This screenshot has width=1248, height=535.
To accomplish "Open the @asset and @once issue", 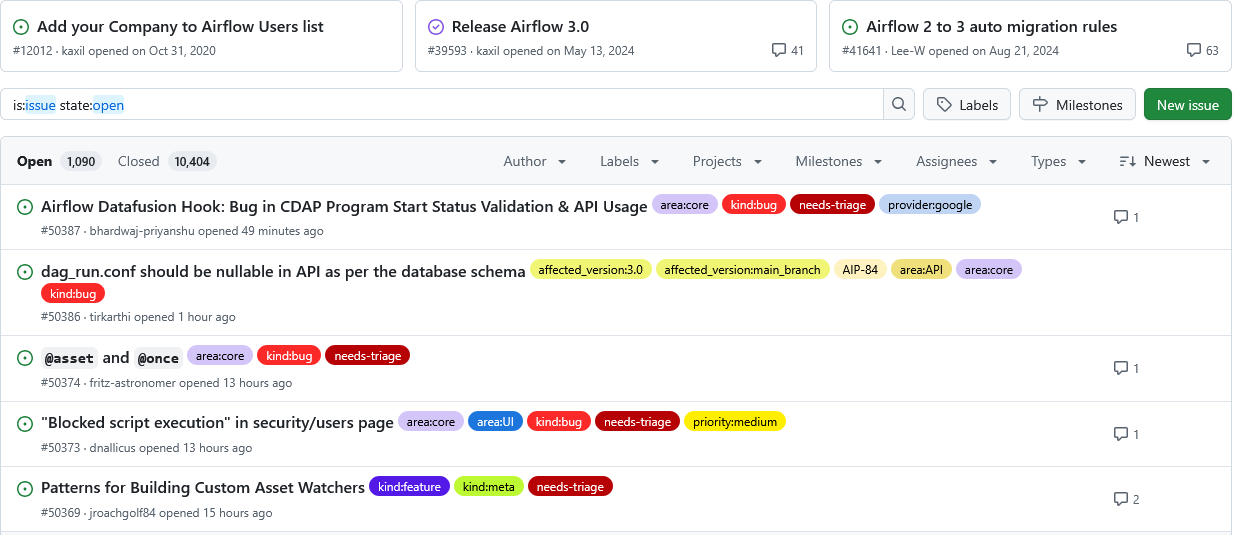I will point(110,358).
